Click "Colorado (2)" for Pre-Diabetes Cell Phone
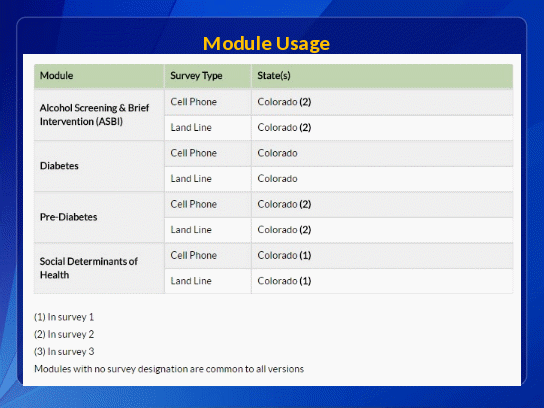 pos(284,204)
